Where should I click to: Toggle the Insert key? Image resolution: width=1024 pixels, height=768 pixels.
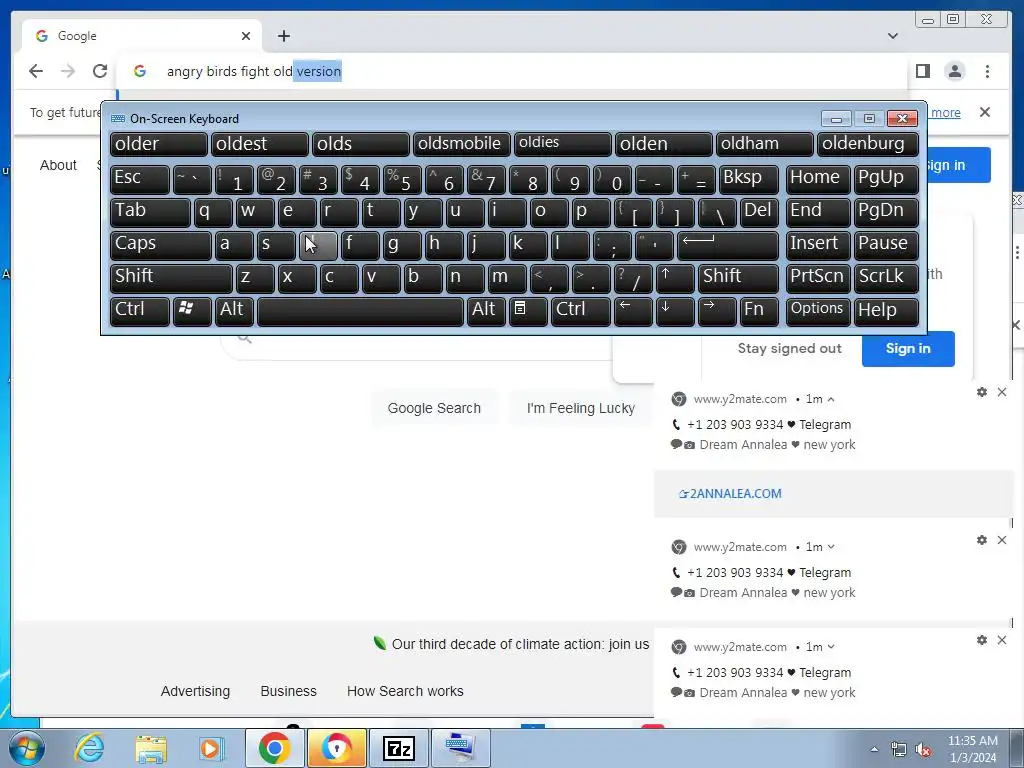(x=817, y=246)
